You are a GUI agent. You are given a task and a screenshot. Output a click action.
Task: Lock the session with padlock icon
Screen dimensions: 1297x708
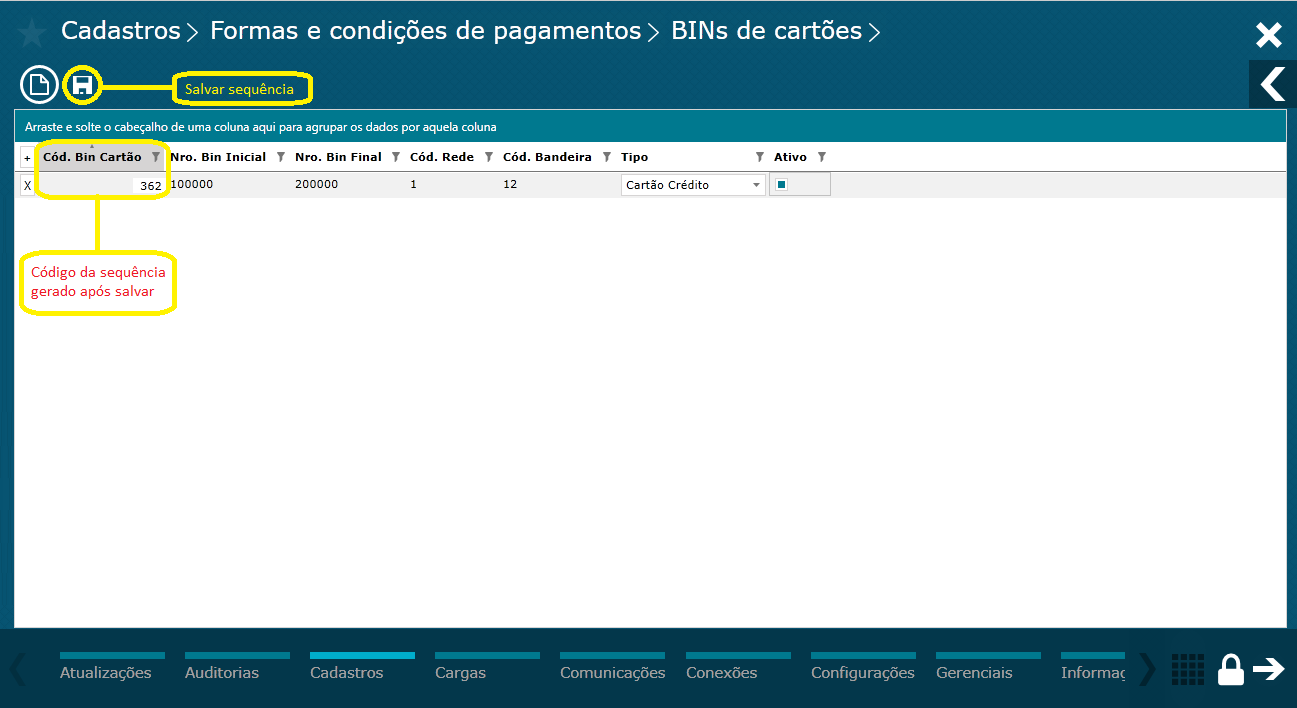coord(1231,669)
